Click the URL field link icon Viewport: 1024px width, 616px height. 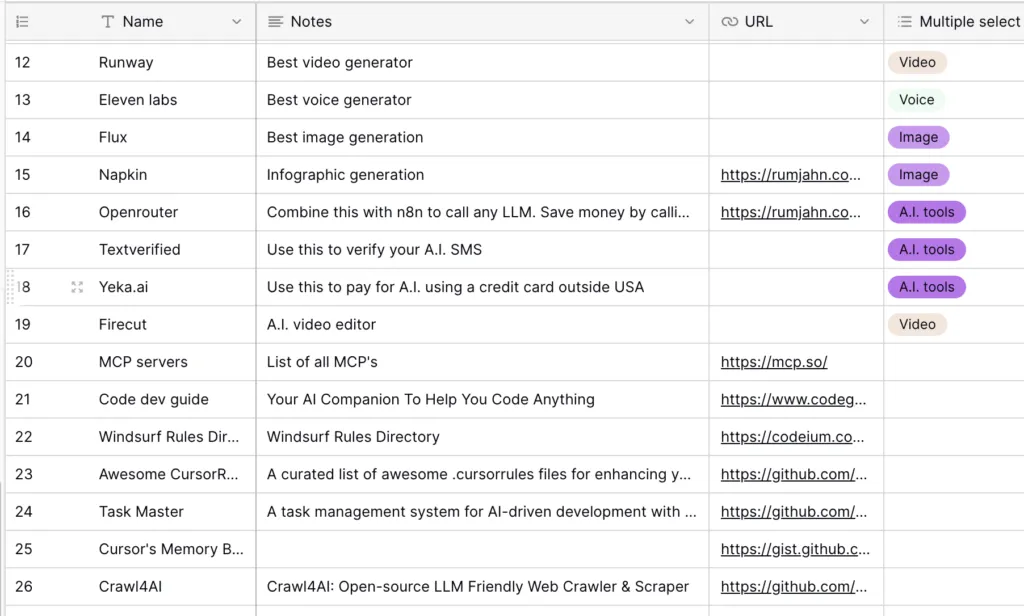[730, 21]
